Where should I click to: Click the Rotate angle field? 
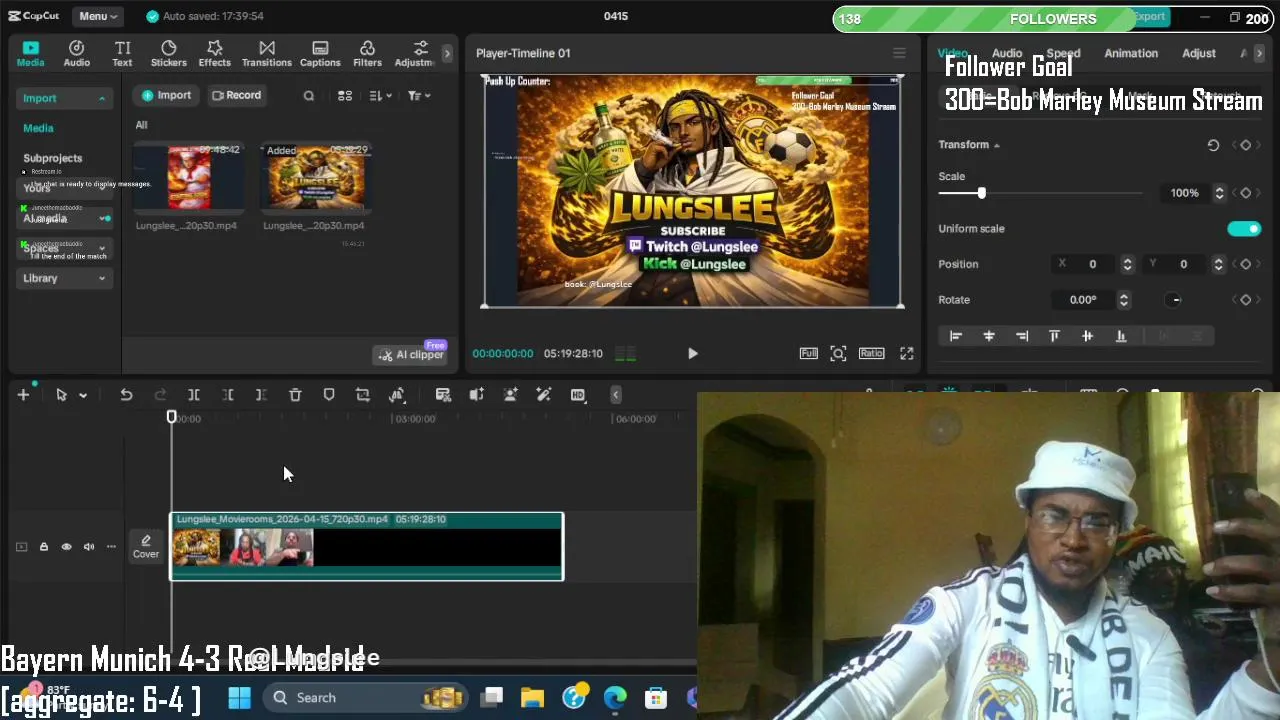pyautogui.click(x=1085, y=300)
